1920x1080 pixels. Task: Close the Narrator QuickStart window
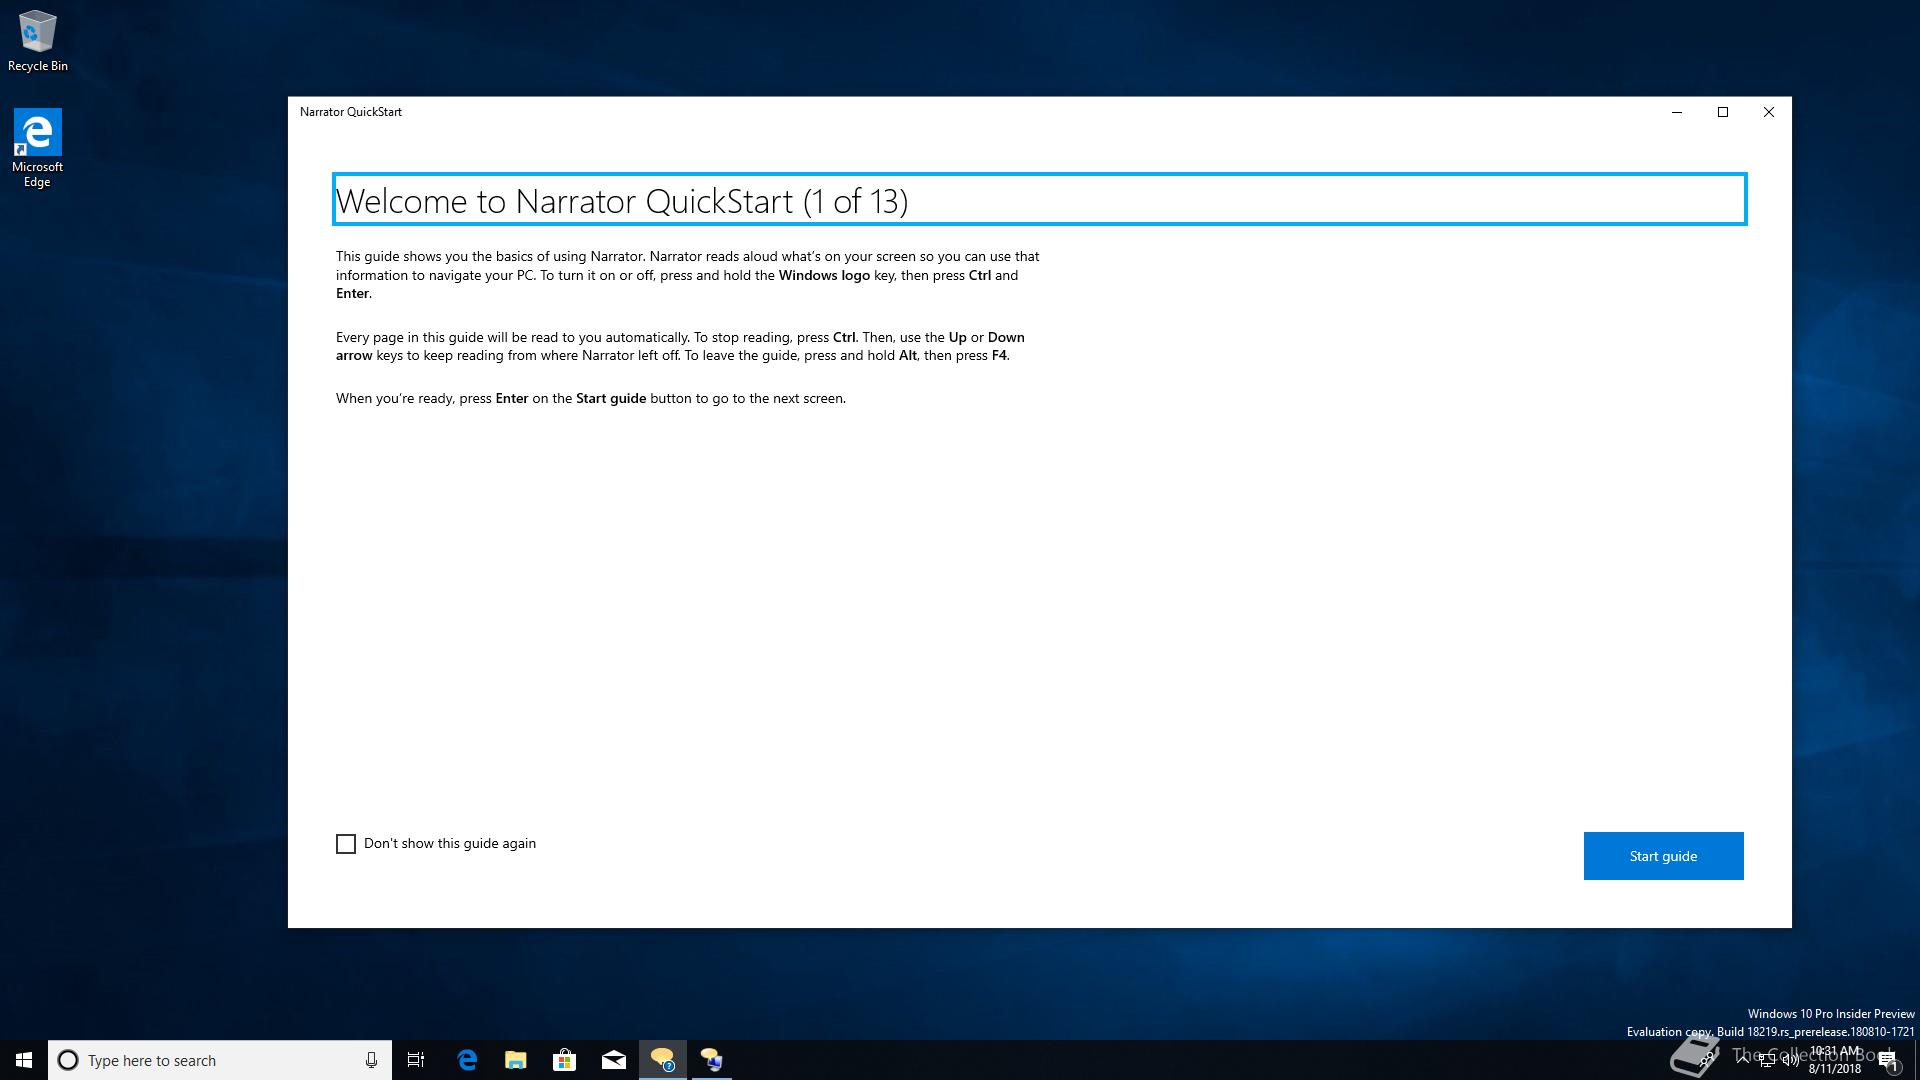1769,112
